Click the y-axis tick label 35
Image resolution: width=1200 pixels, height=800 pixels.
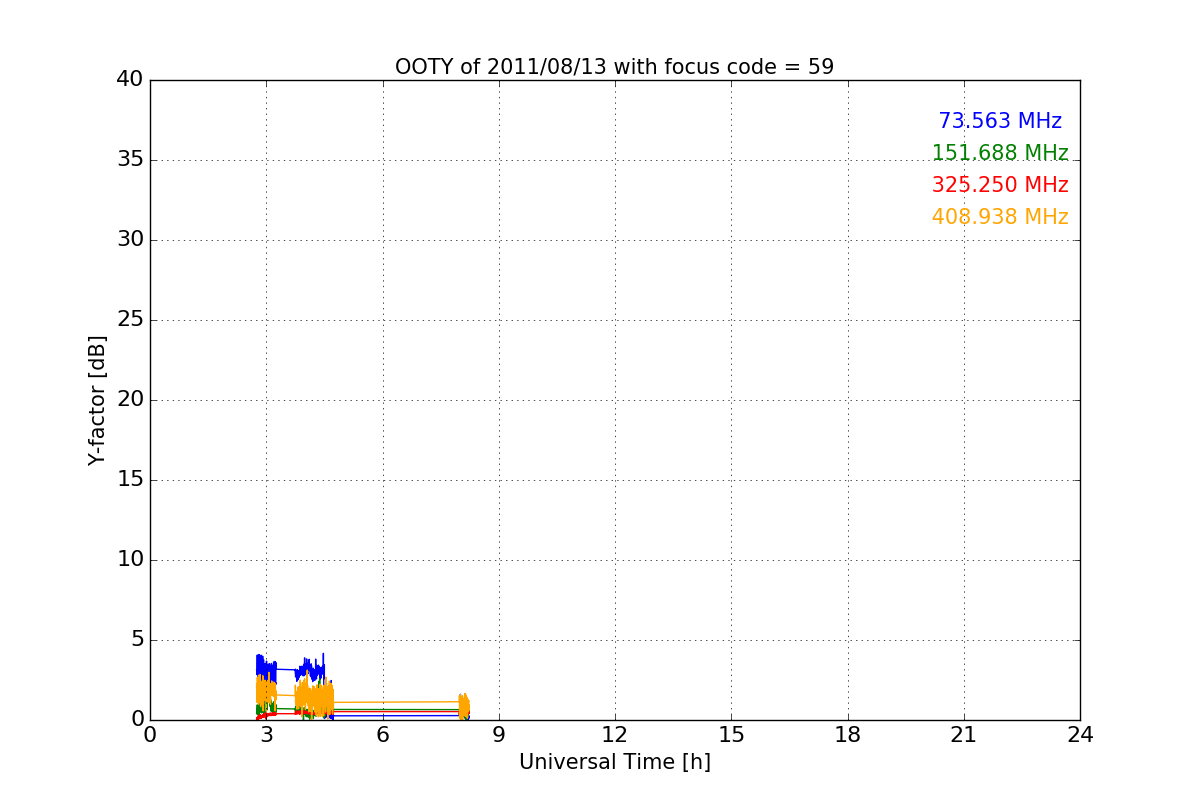point(130,160)
